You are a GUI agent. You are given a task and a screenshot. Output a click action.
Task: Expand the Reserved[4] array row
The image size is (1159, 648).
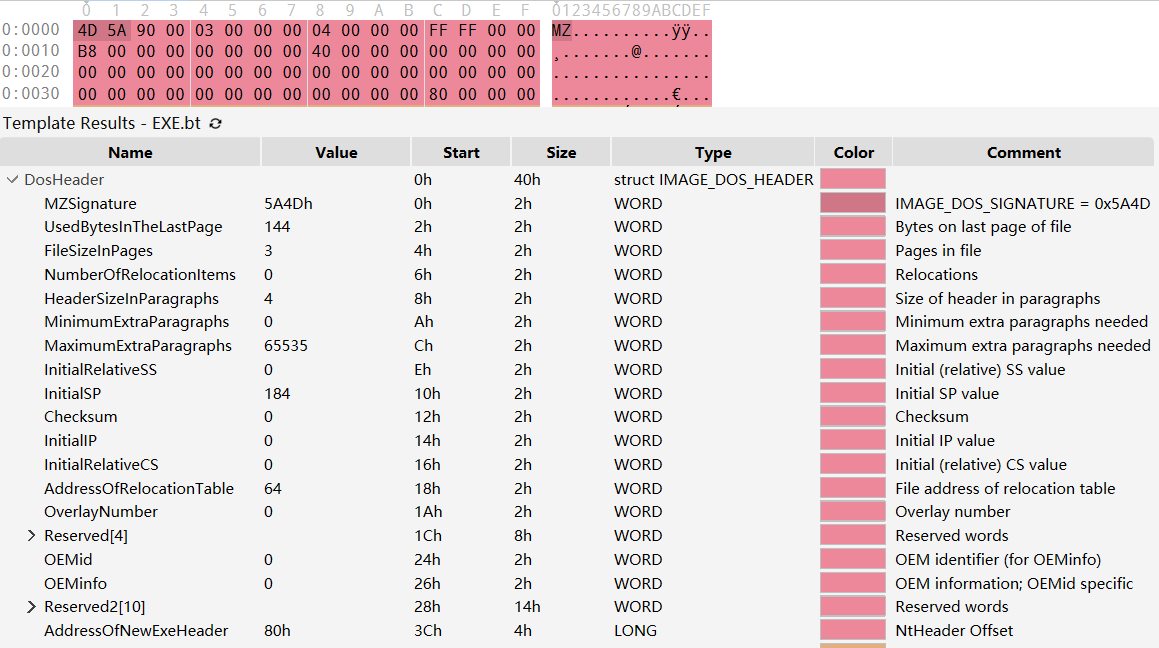pos(32,536)
